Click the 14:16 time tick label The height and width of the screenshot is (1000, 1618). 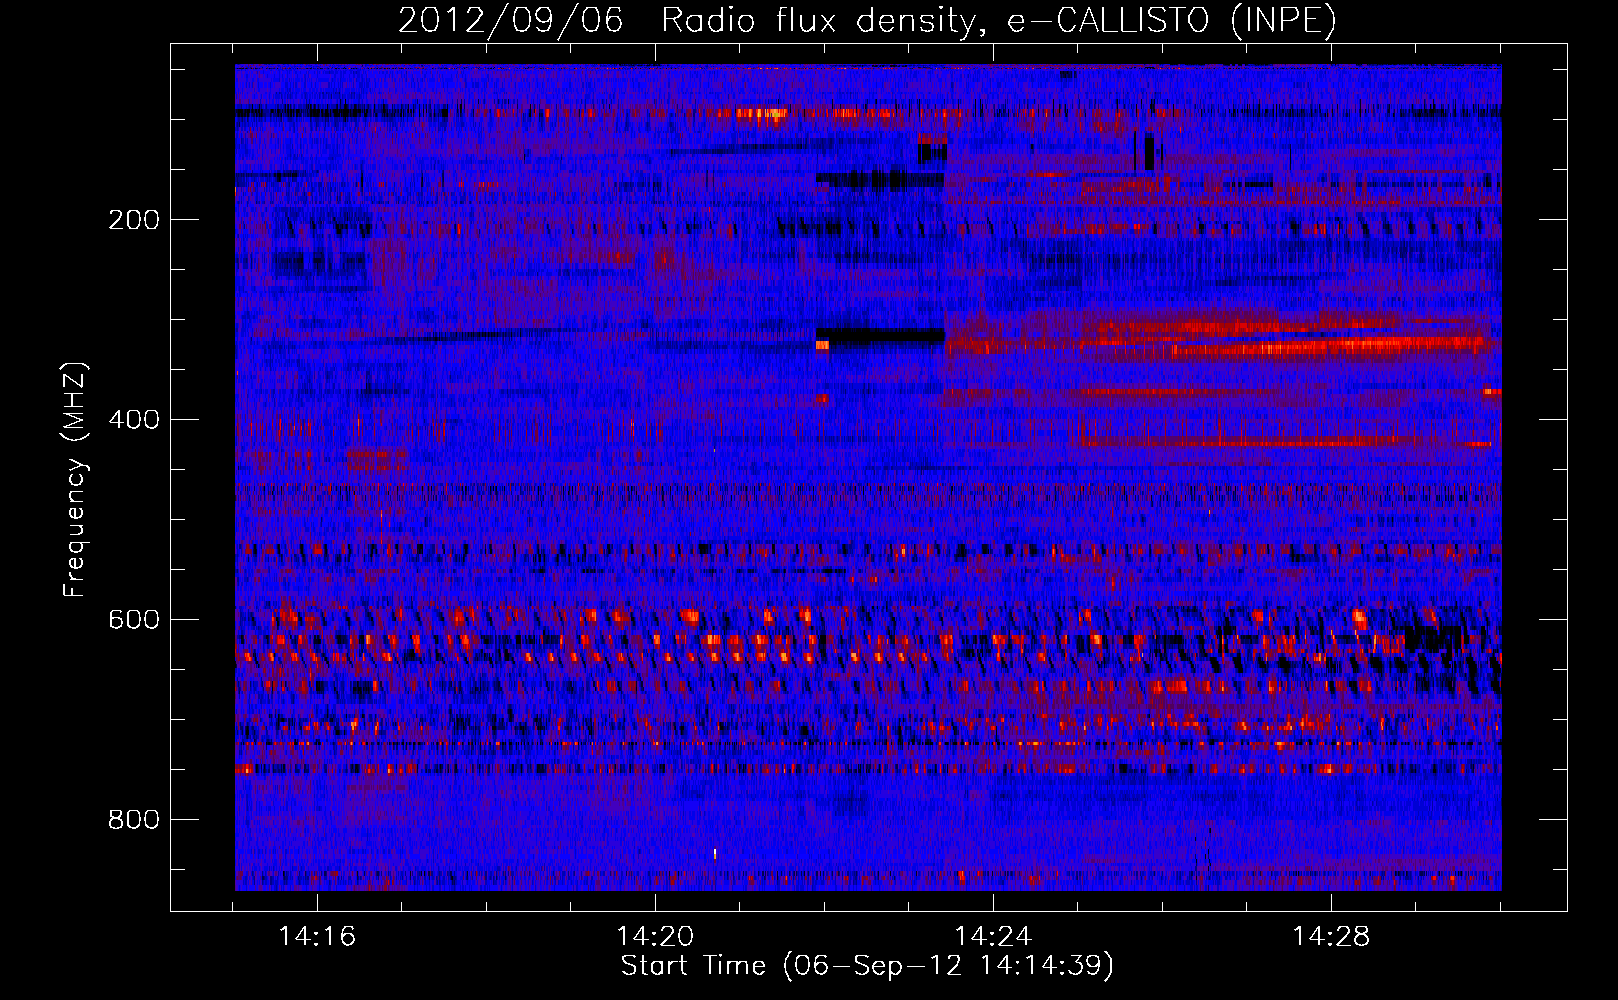tap(317, 937)
